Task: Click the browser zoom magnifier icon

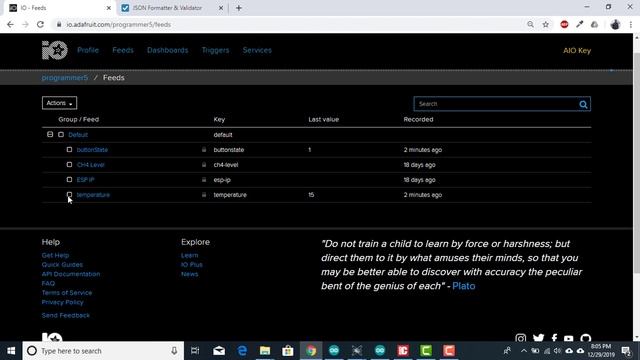Action: tap(530, 24)
